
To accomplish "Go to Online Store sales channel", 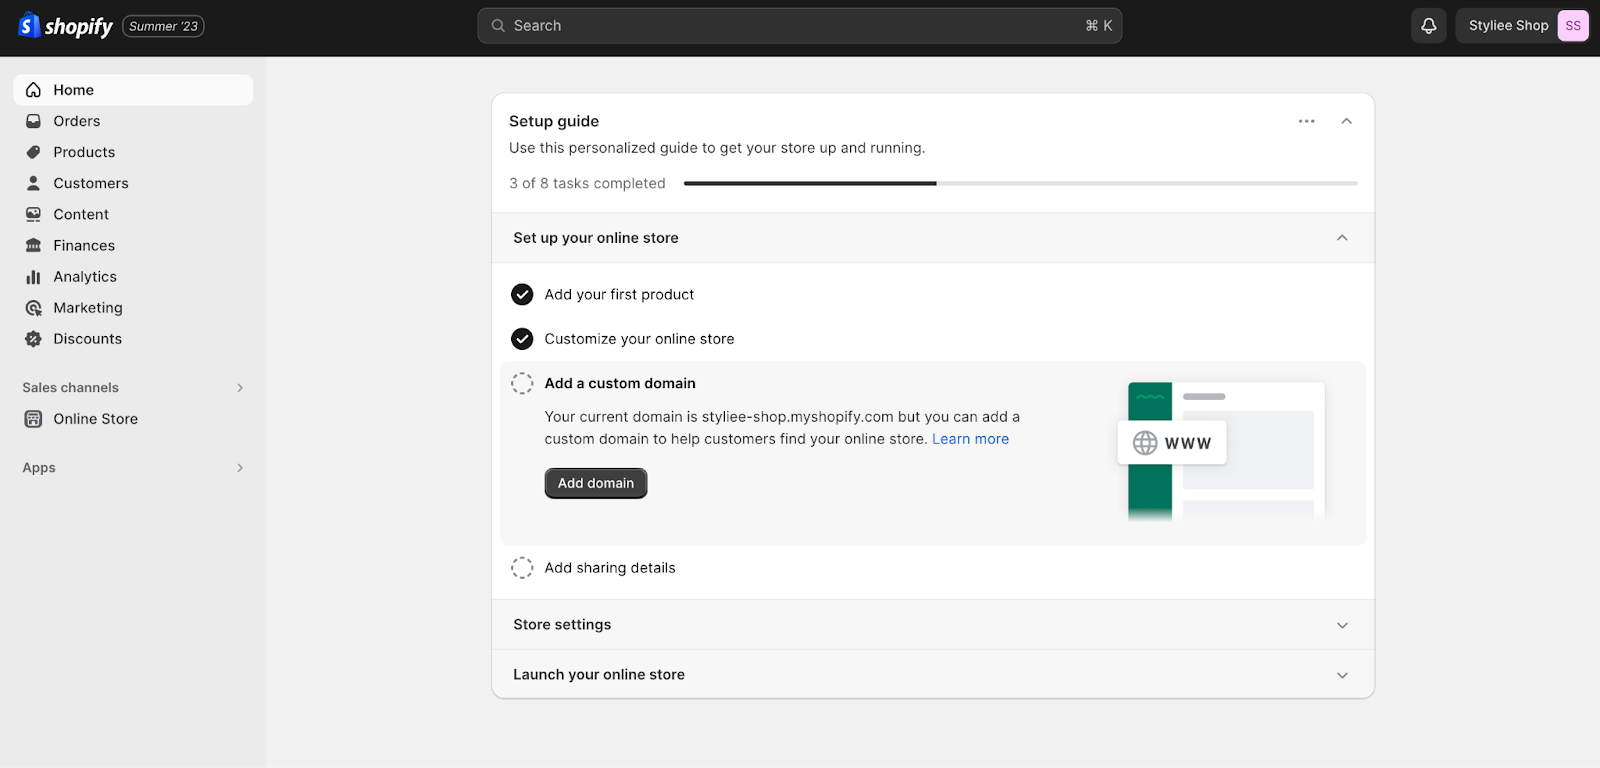I will (95, 419).
